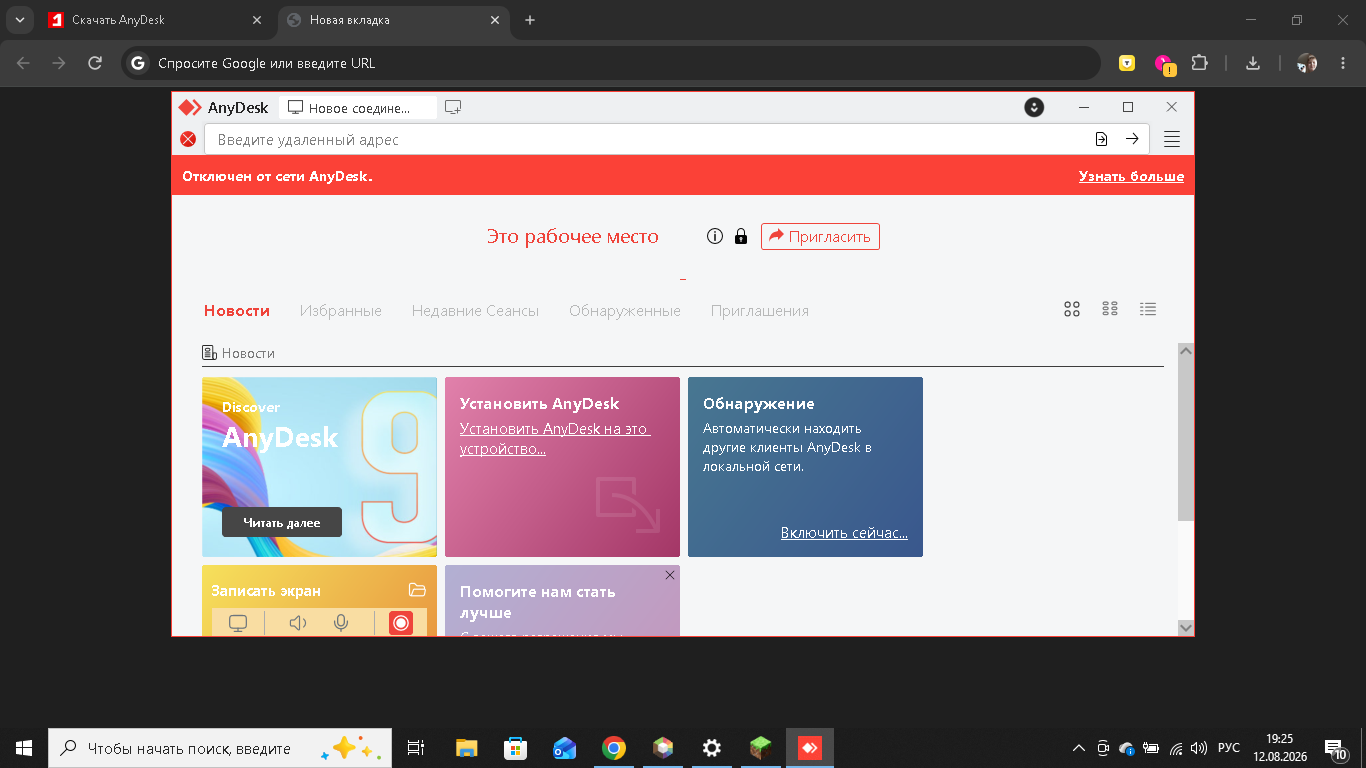This screenshot has height=768, width=1366.
Task: Switch to 'Недавние Сеансы' tab
Action: 475,311
